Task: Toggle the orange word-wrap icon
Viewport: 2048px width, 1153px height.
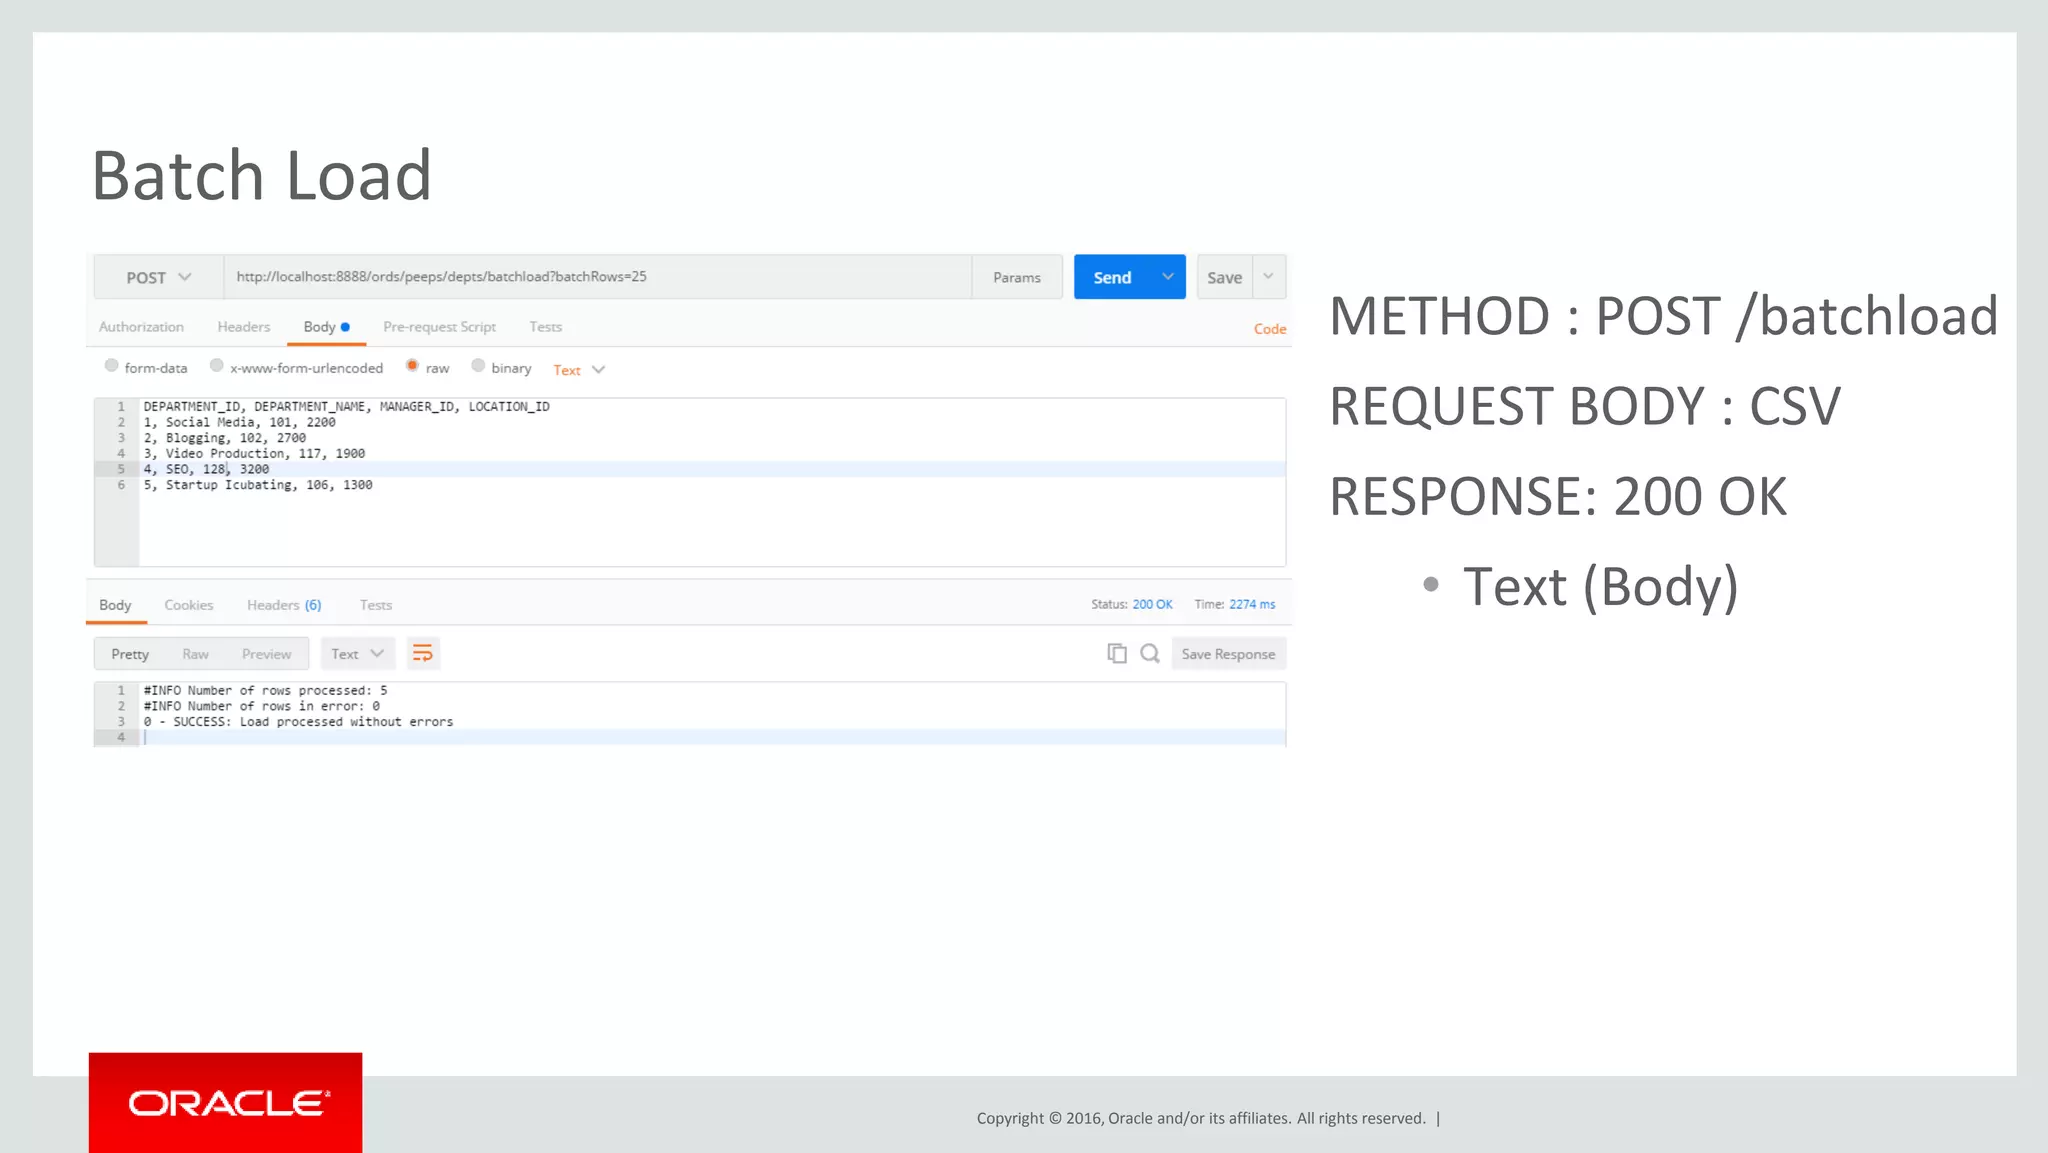Action: [423, 653]
